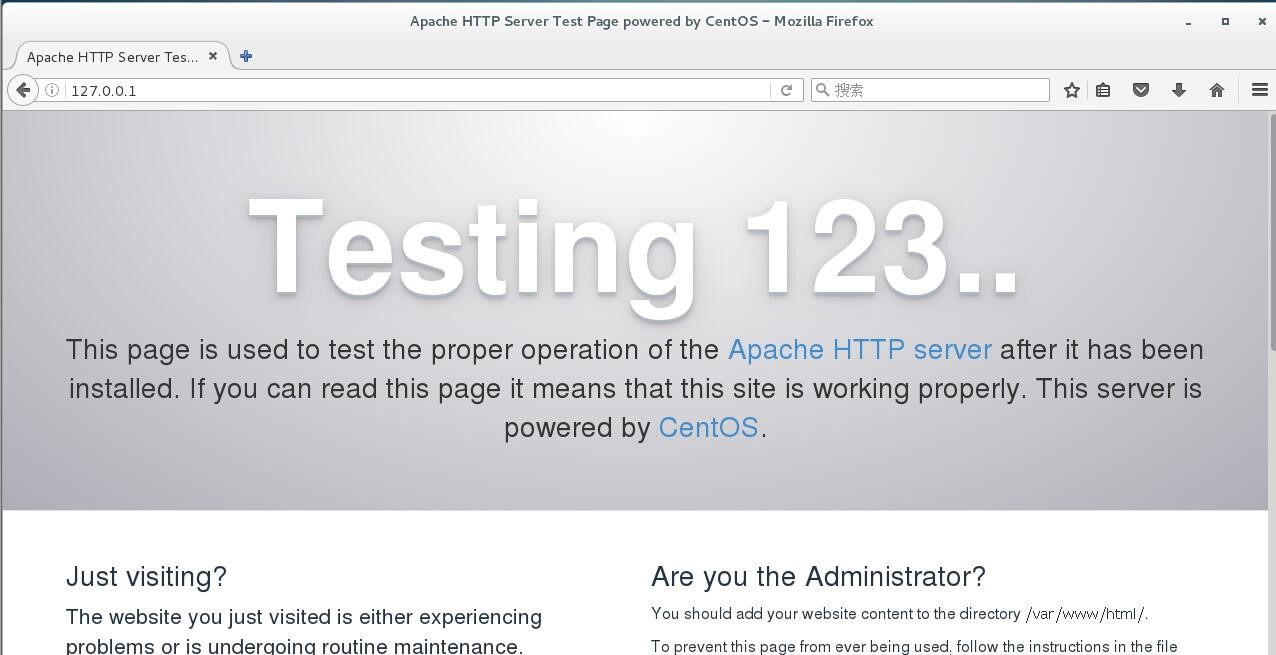Click the 'Just visiting?' heading

147,577
